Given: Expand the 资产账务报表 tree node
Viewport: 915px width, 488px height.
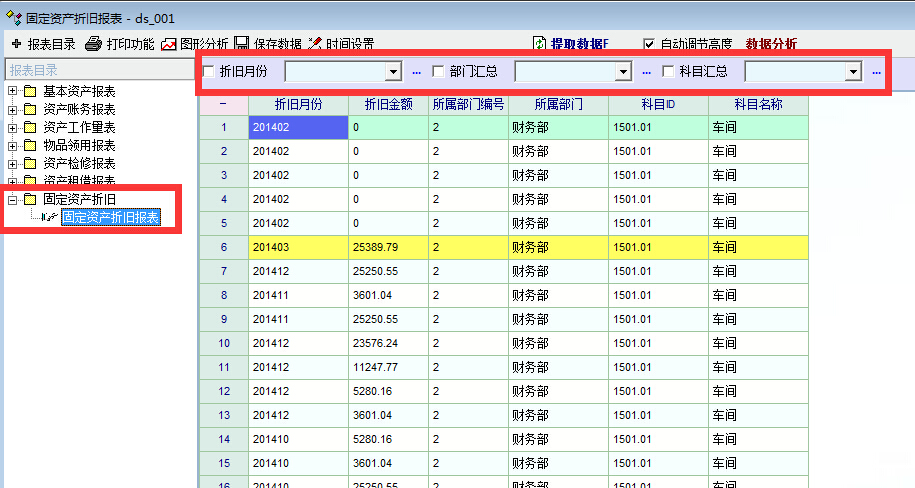Looking at the screenshot, I should tap(12, 110).
